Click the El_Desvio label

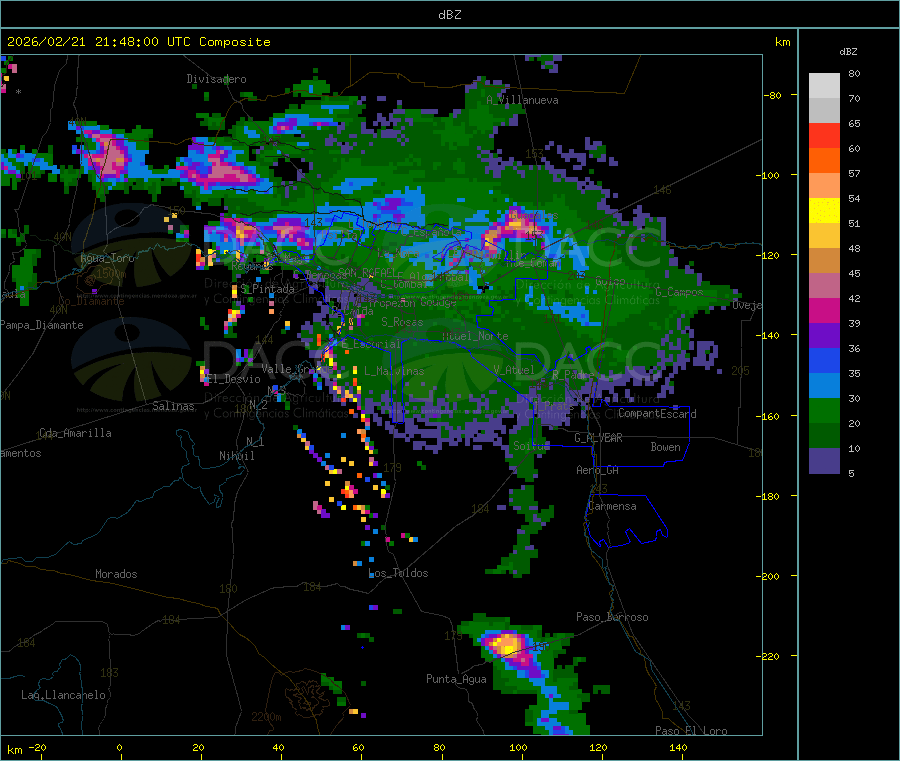point(234,379)
